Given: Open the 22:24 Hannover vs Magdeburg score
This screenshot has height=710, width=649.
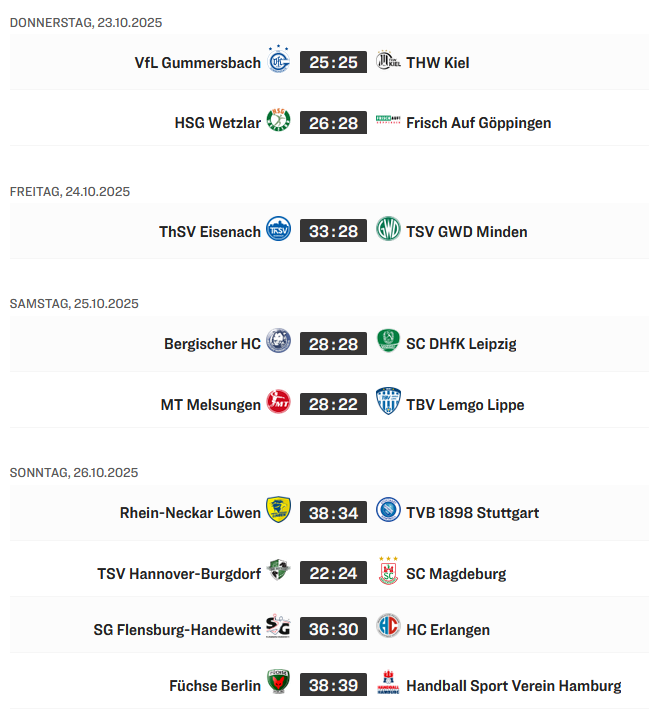Looking at the screenshot, I should pos(333,573).
